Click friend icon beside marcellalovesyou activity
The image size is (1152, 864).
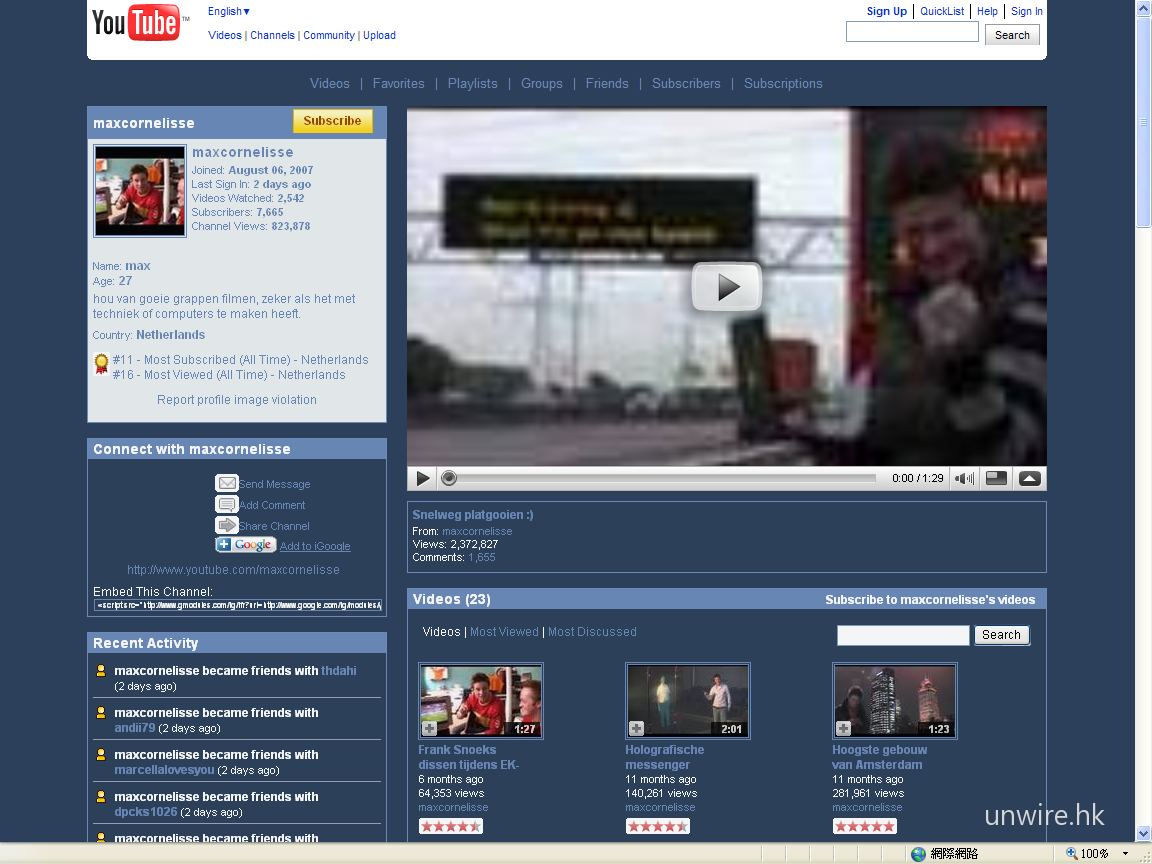[101, 754]
